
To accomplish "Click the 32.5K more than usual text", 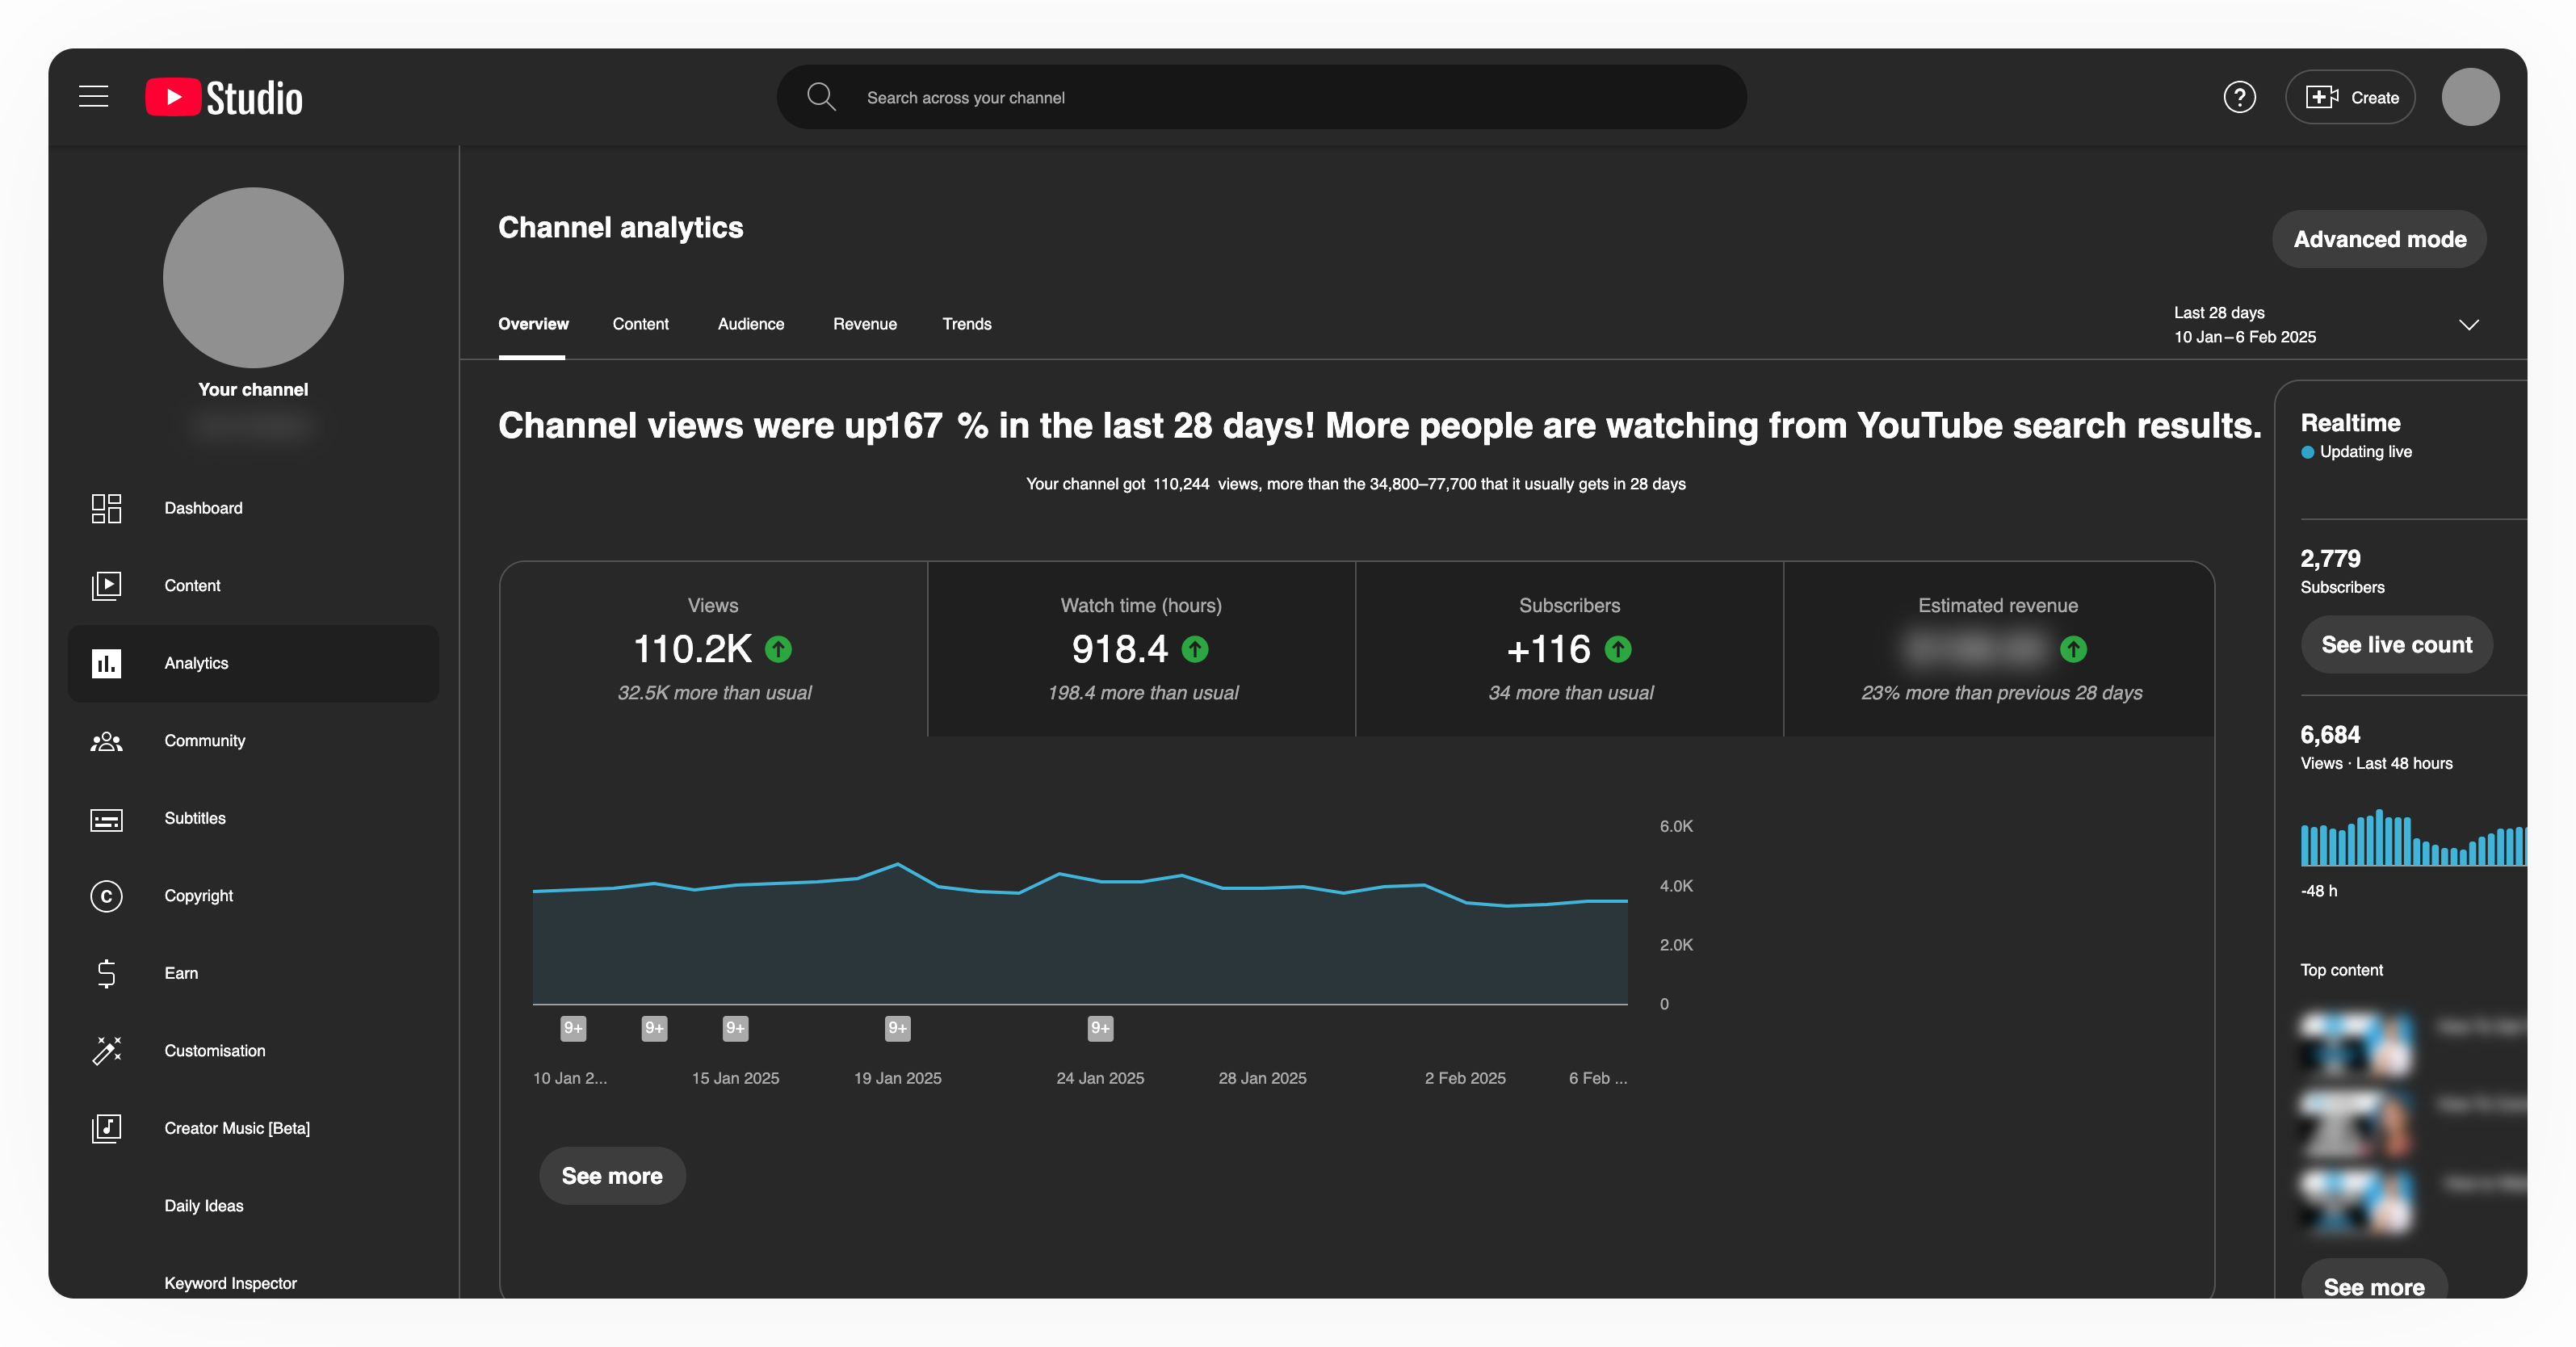I will tap(714, 693).
